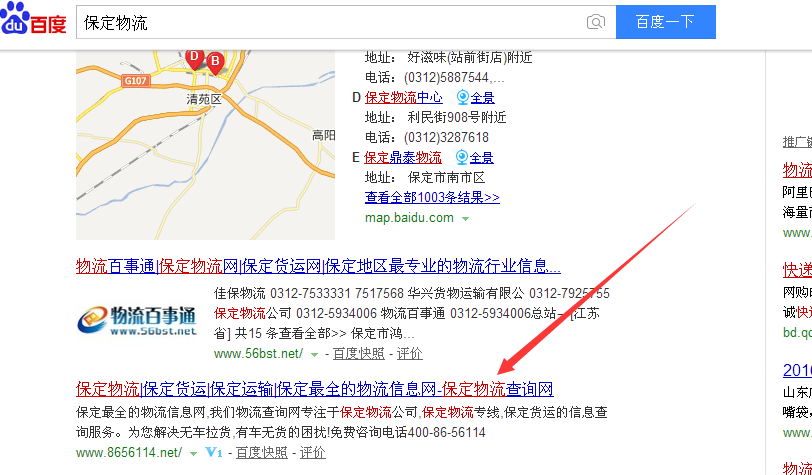Click the V1 credibility badge icon
812x475 pixels.
[x=214, y=453]
